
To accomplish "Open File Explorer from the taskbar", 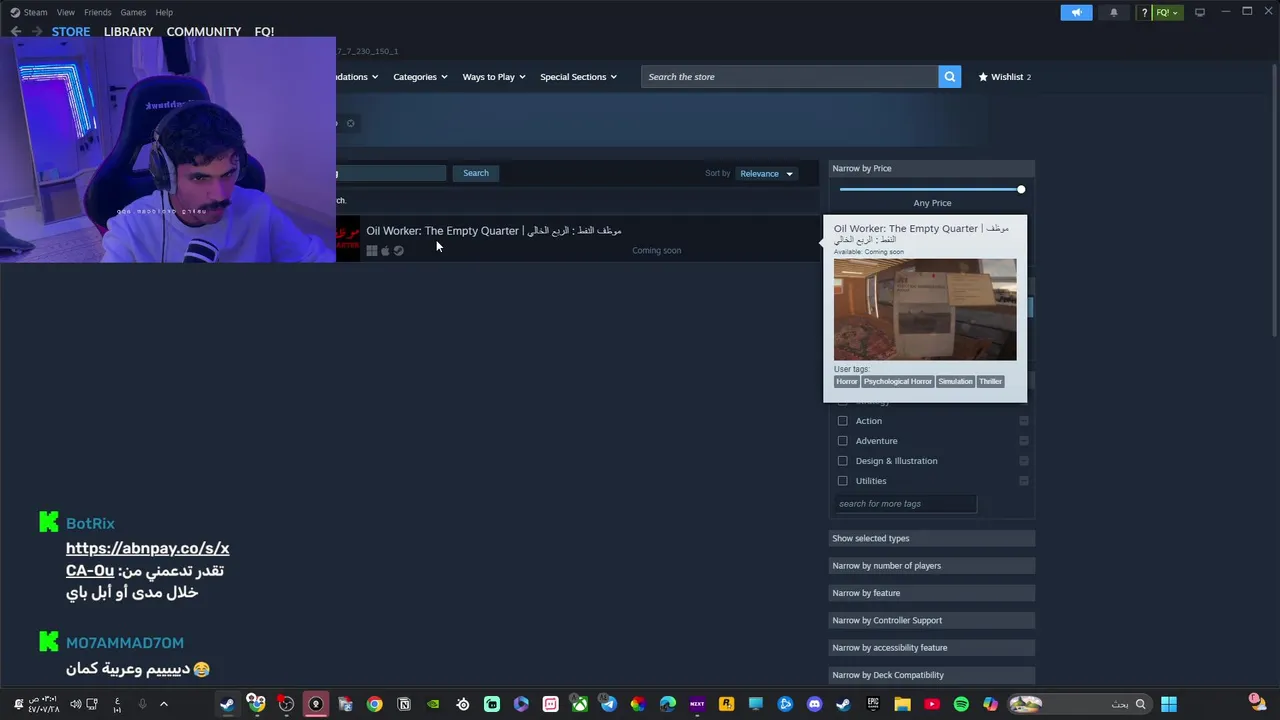I will pyautogui.click(x=902, y=704).
